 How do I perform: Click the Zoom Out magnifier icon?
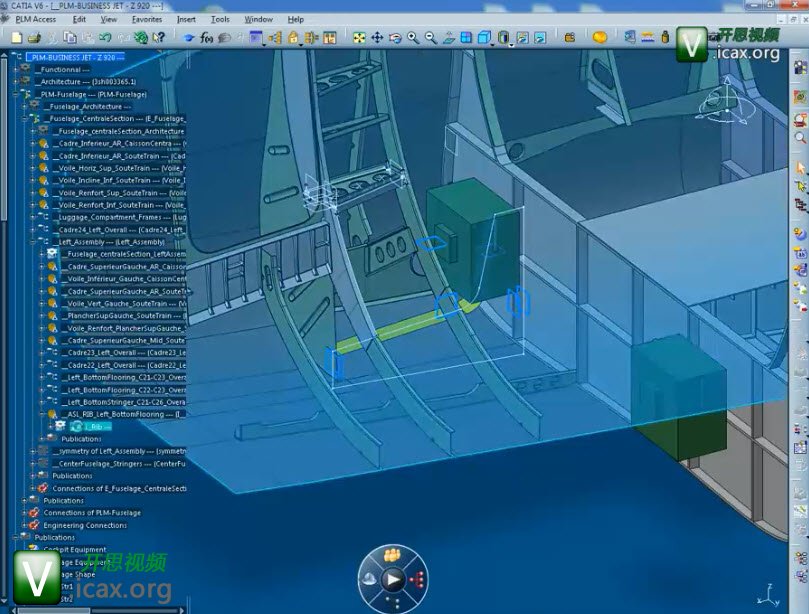[x=431, y=38]
